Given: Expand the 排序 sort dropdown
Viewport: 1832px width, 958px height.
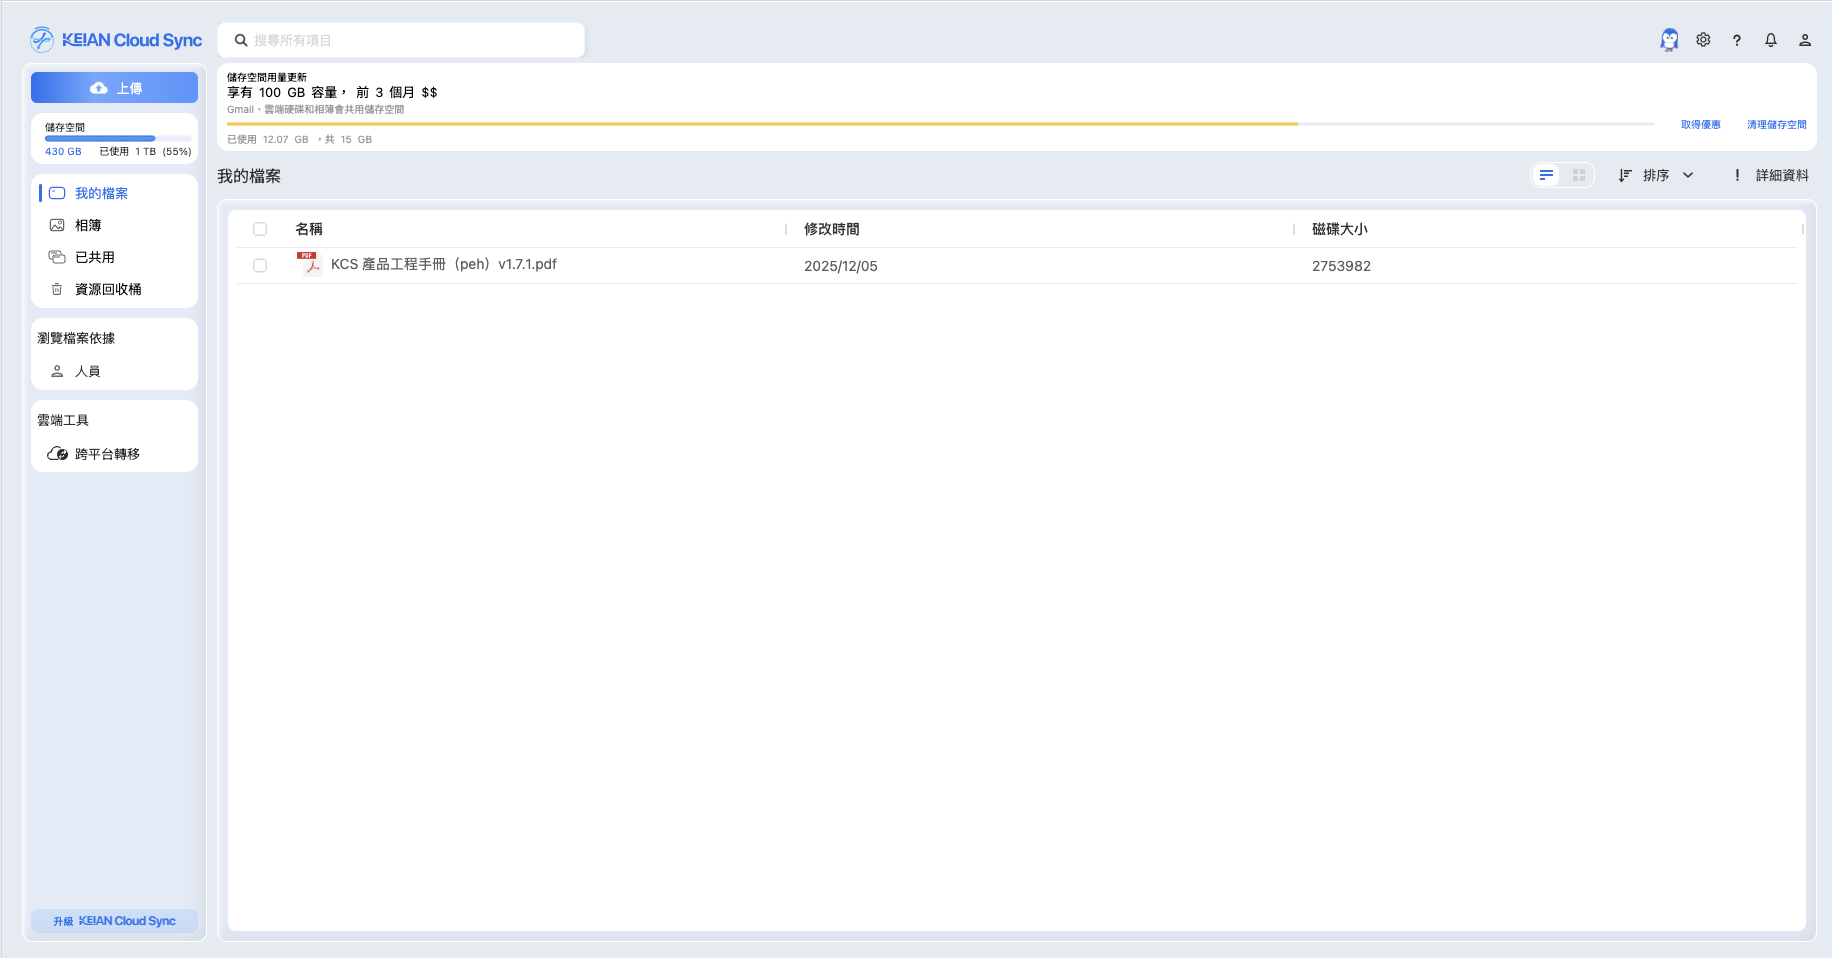Looking at the screenshot, I should pyautogui.click(x=1656, y=175).
